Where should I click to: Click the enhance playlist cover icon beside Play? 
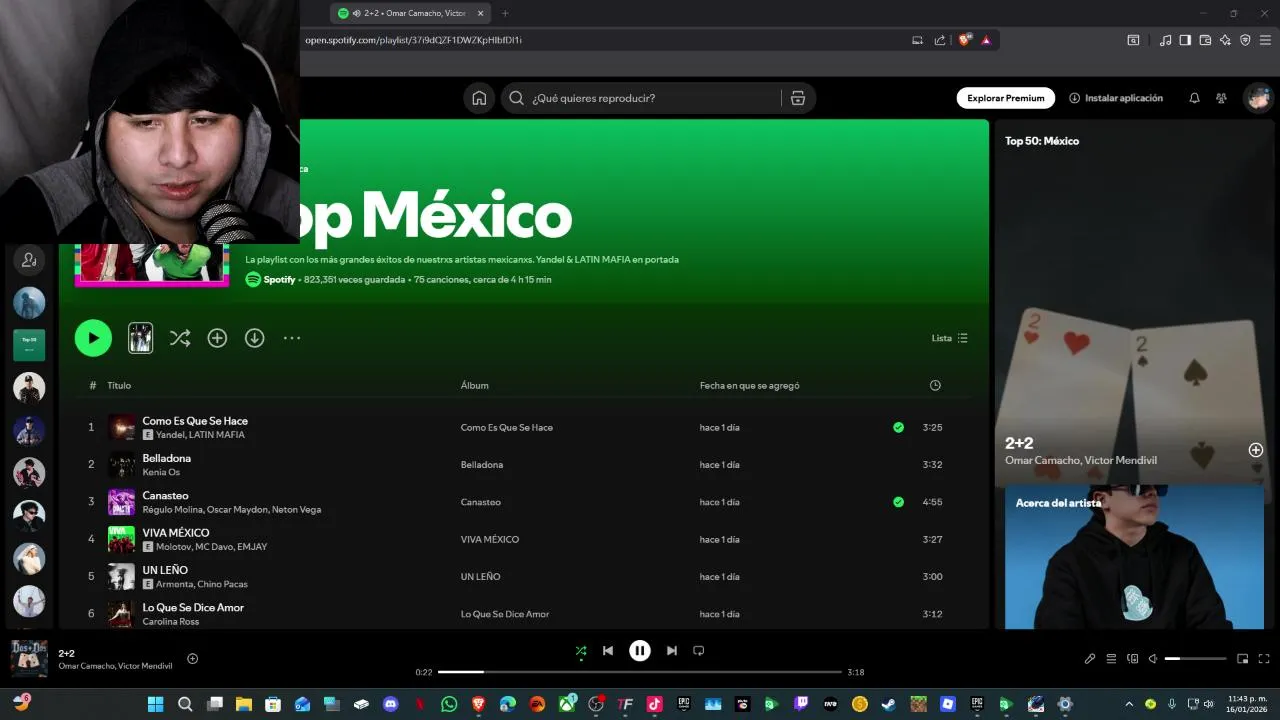click(141, 338)
